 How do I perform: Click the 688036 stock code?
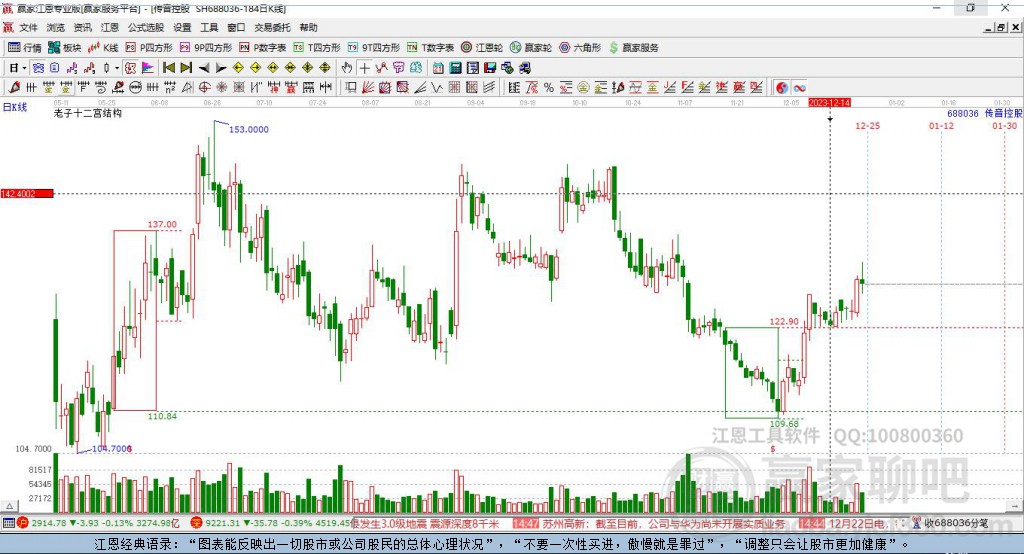[x=963, y=113]
